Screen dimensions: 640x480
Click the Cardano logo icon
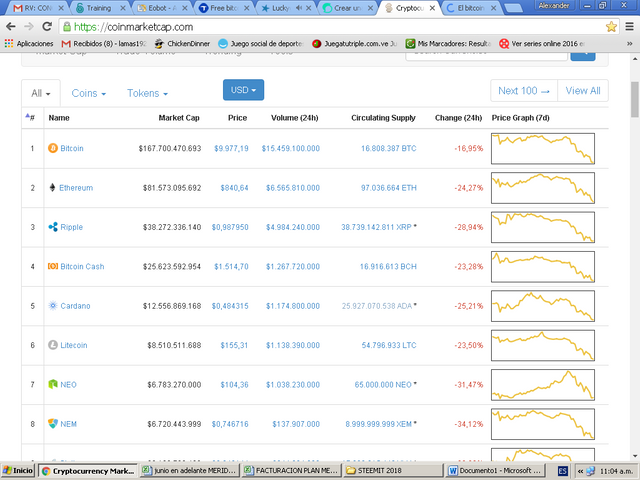coord(53,306)
